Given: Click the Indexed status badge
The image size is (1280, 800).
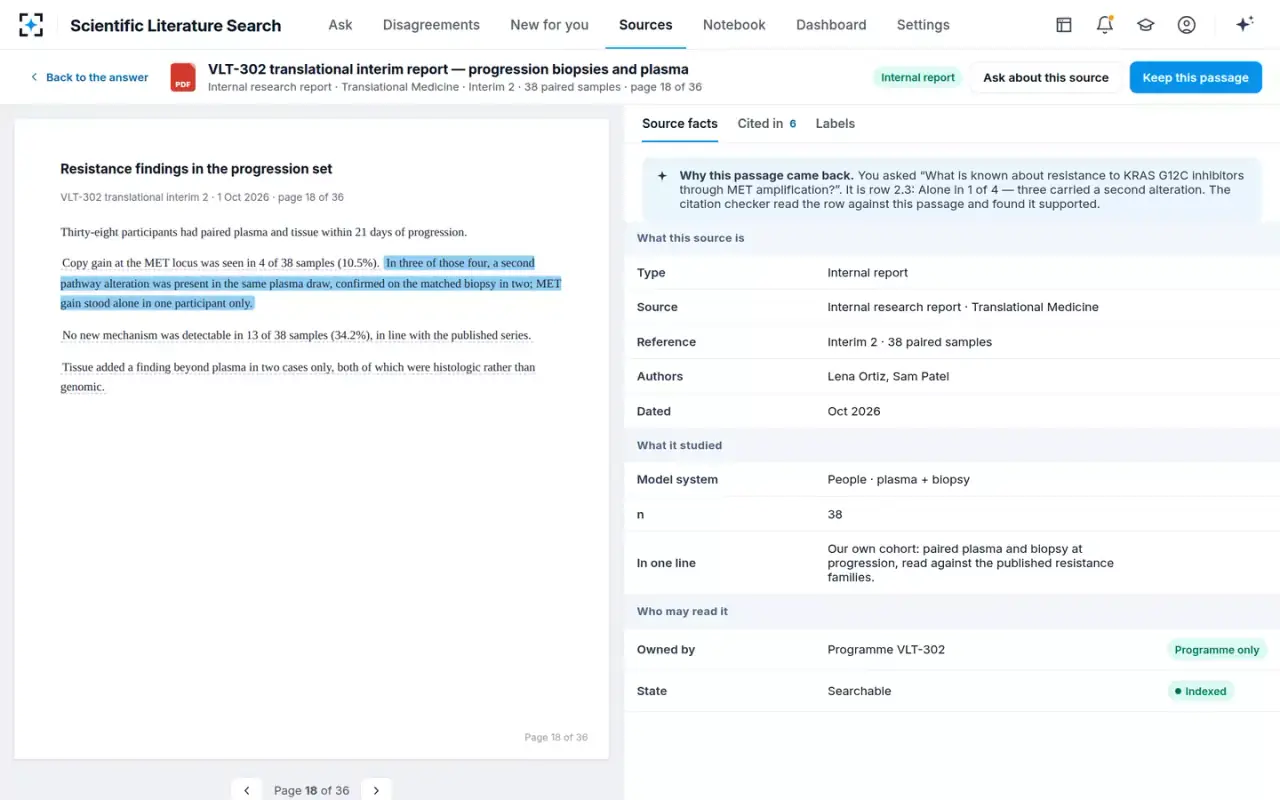Looking at the screenshot, I should (x=1200, y=691).
